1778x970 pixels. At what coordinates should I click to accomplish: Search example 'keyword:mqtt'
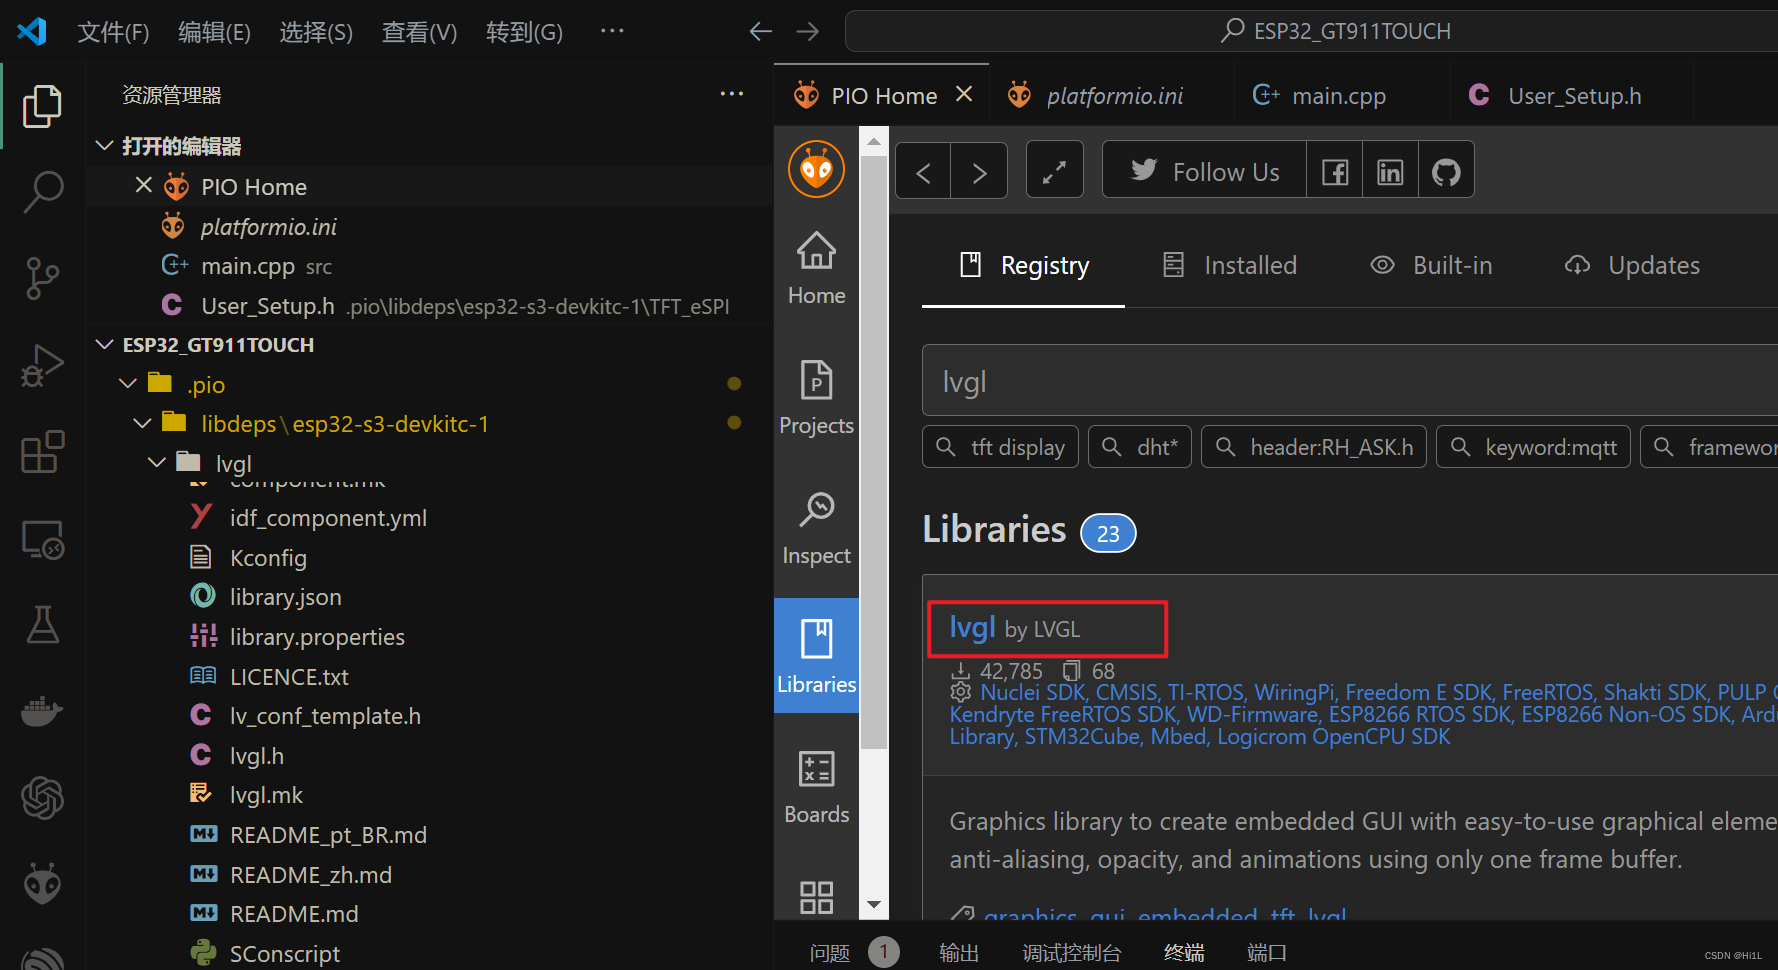click(x=1534, y=447)
